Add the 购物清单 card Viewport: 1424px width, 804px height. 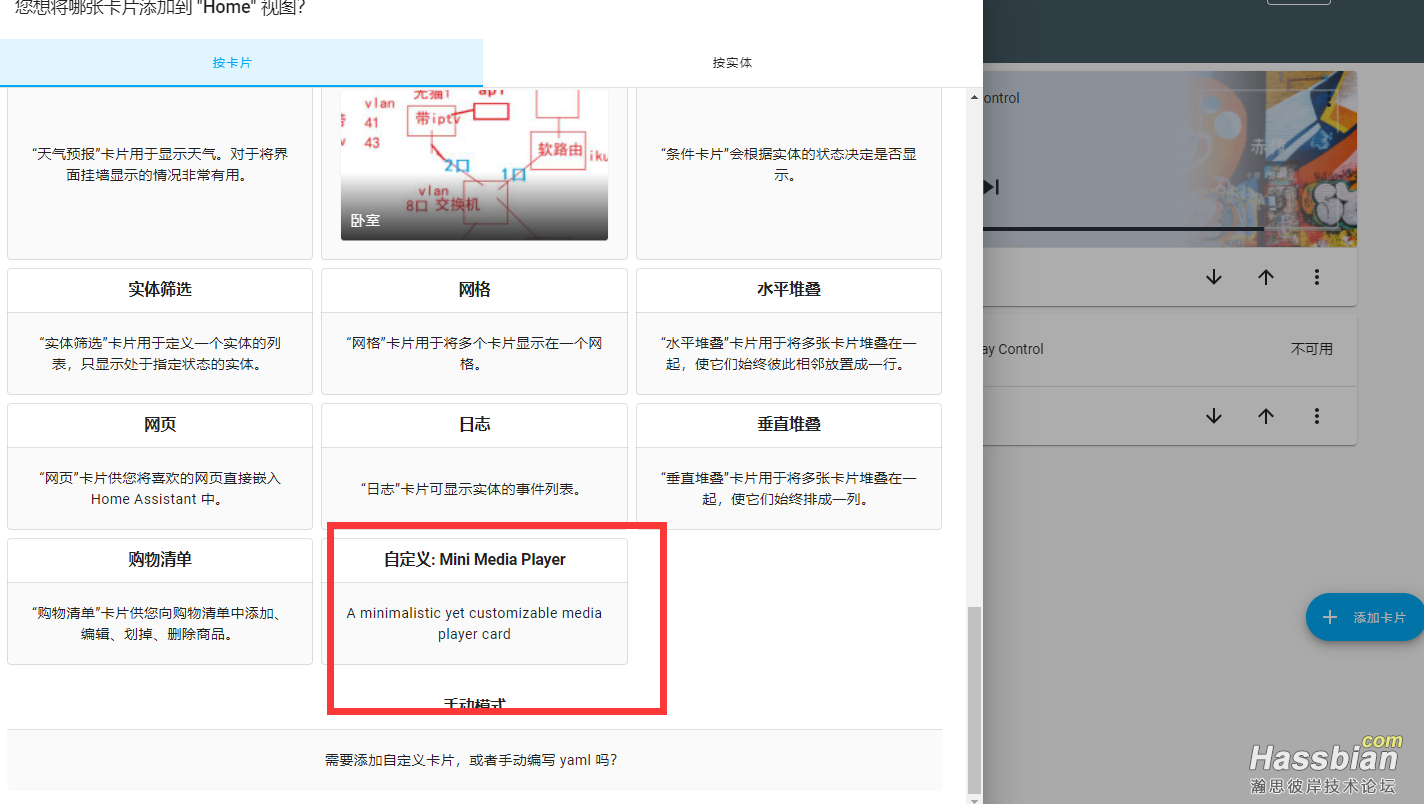coord(160,601)
